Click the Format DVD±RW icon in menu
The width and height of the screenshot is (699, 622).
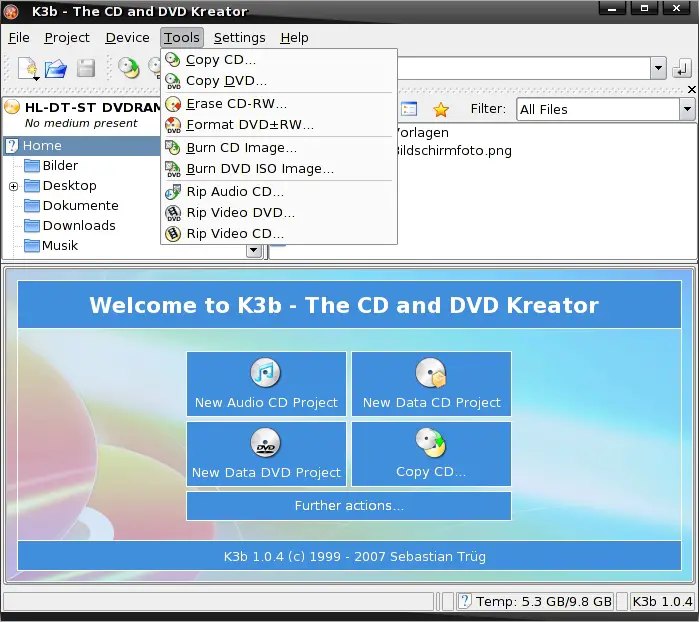click(173, 125)
